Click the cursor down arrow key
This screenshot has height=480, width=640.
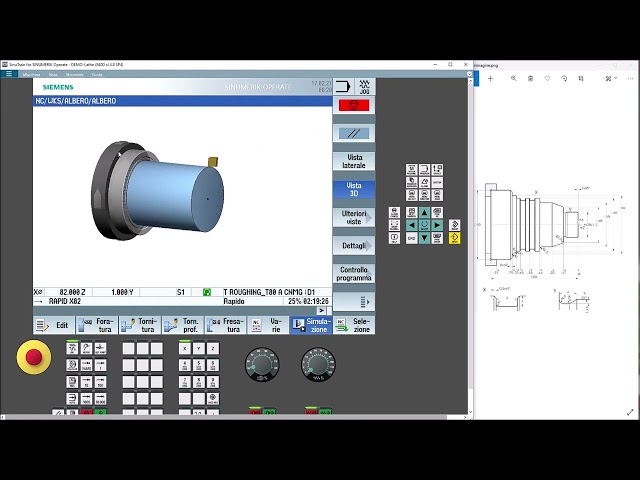[x=424, y=238]
